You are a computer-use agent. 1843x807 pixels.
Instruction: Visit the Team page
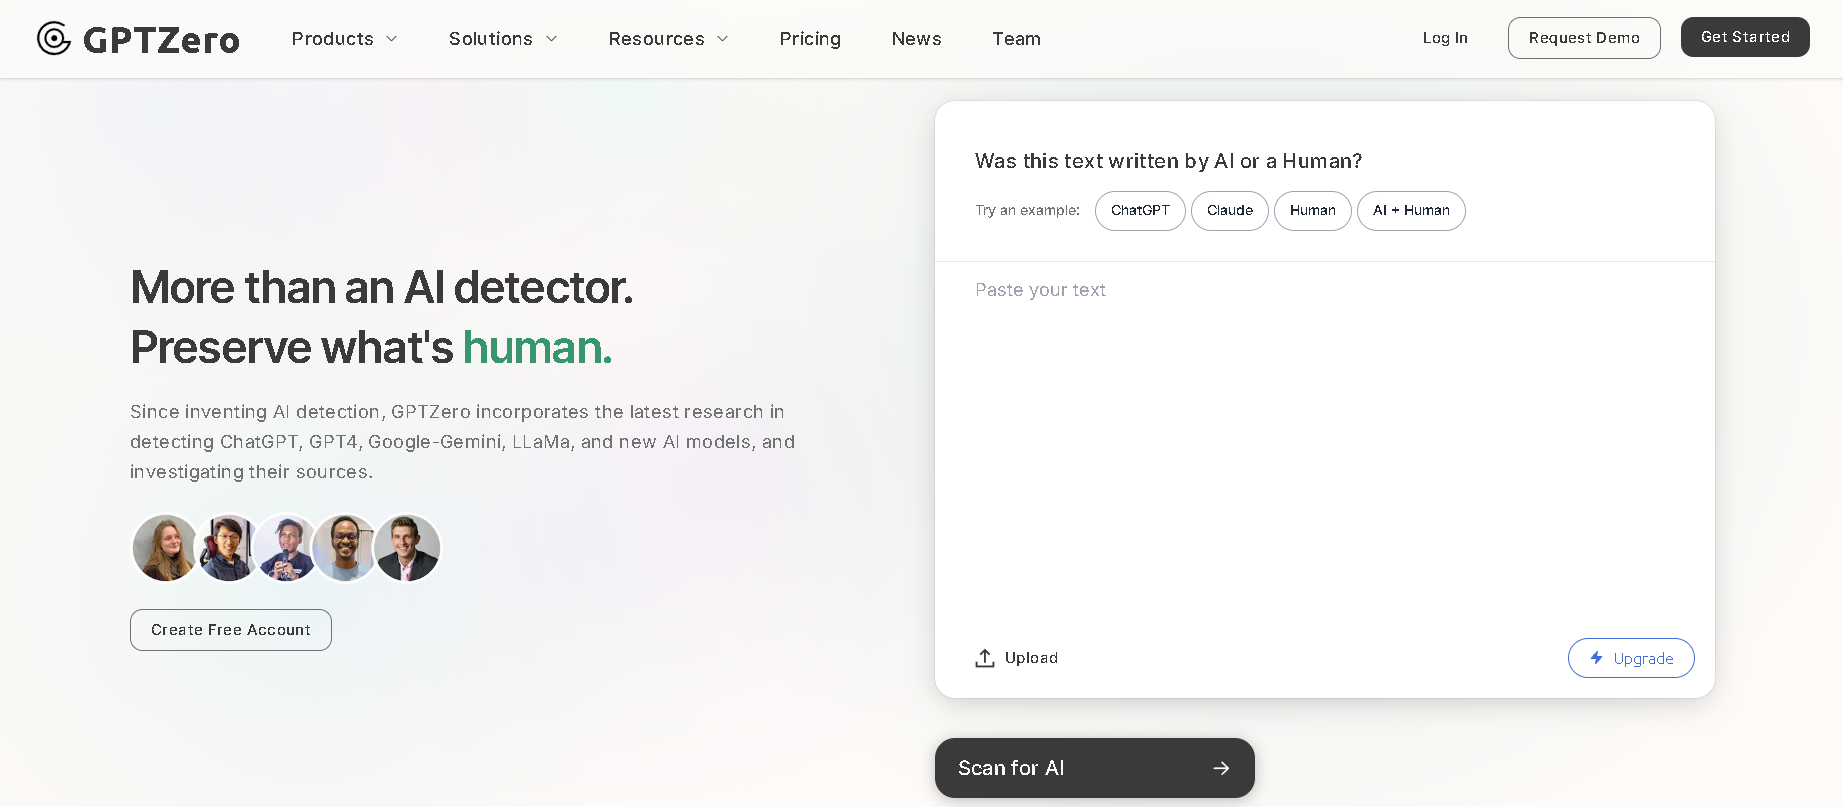(x=1016, y=39)
